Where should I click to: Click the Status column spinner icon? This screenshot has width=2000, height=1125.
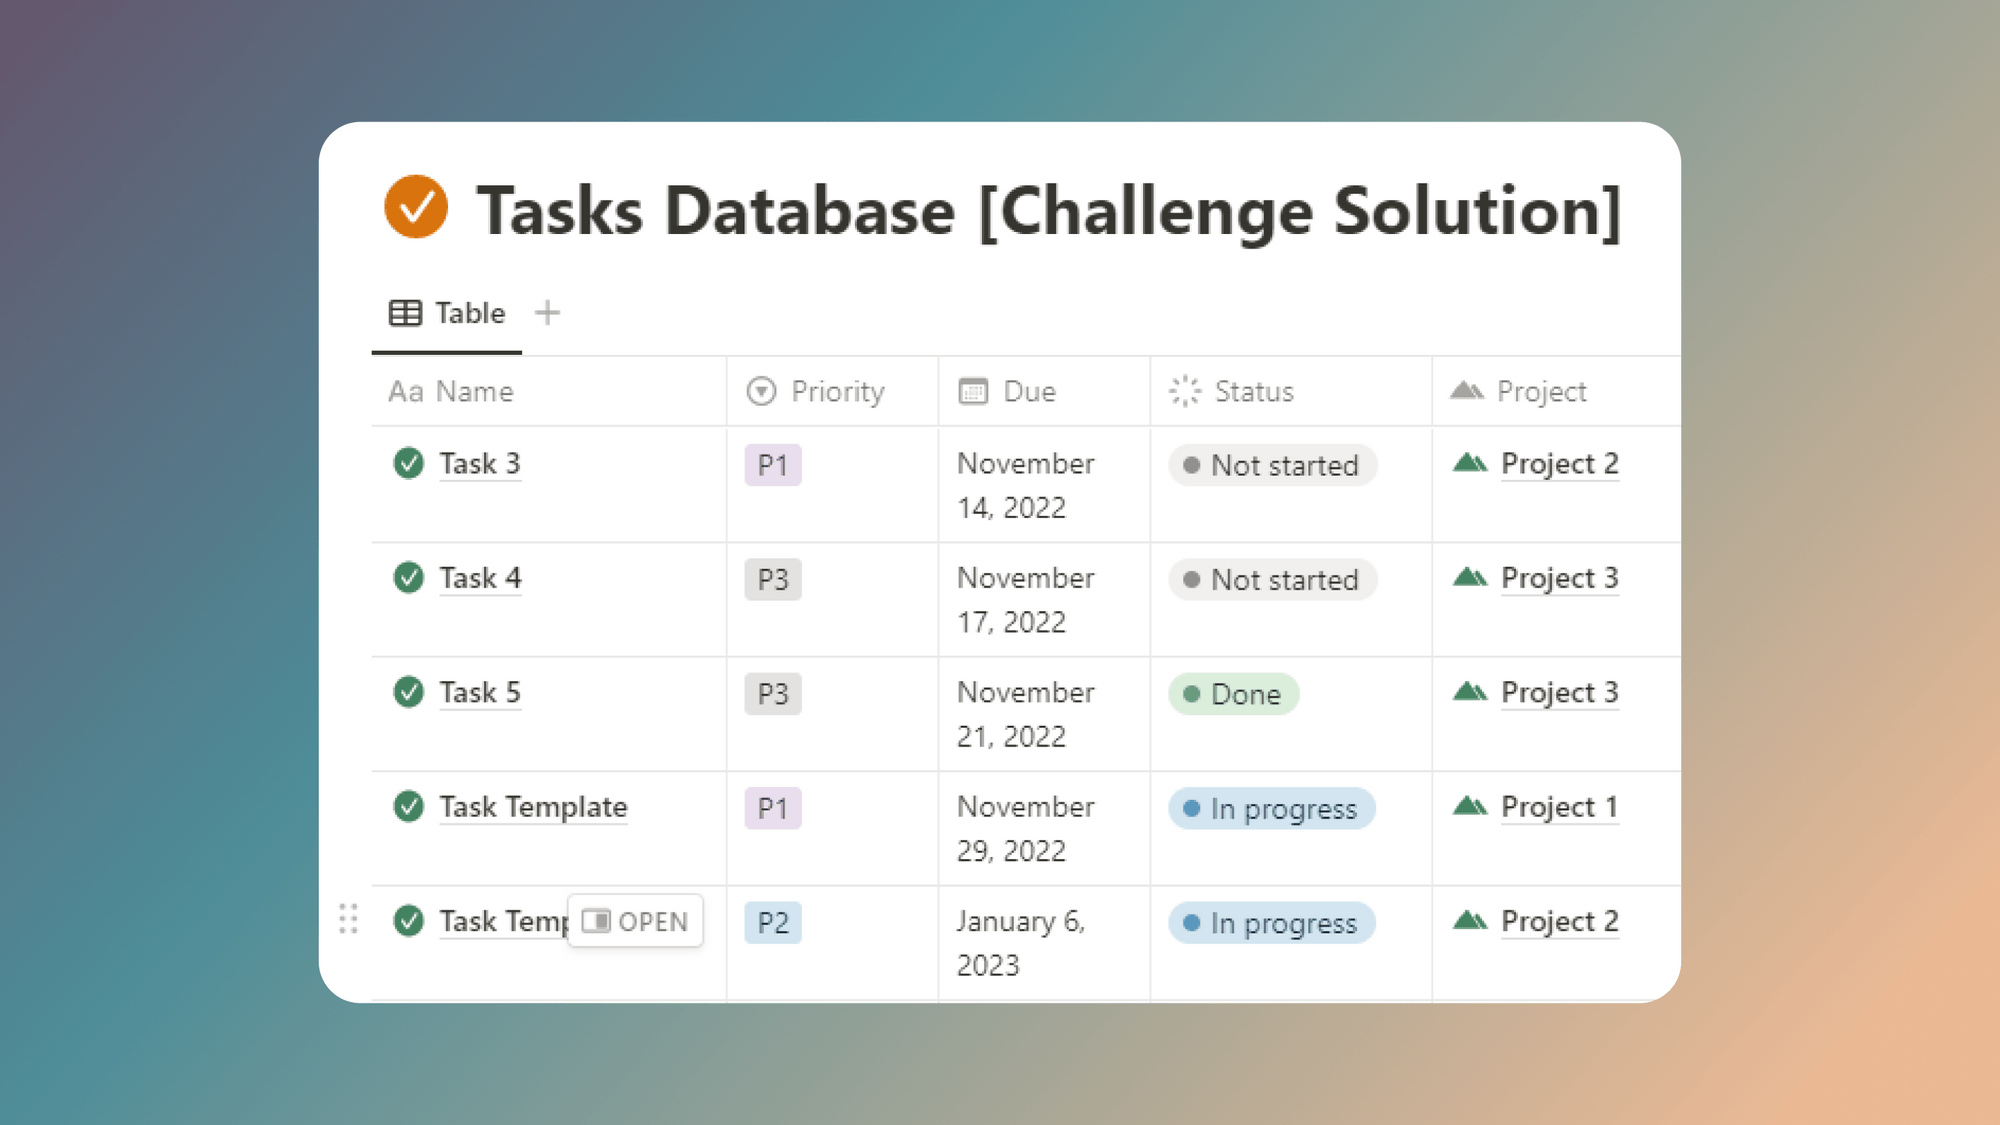coord(1184,391)
